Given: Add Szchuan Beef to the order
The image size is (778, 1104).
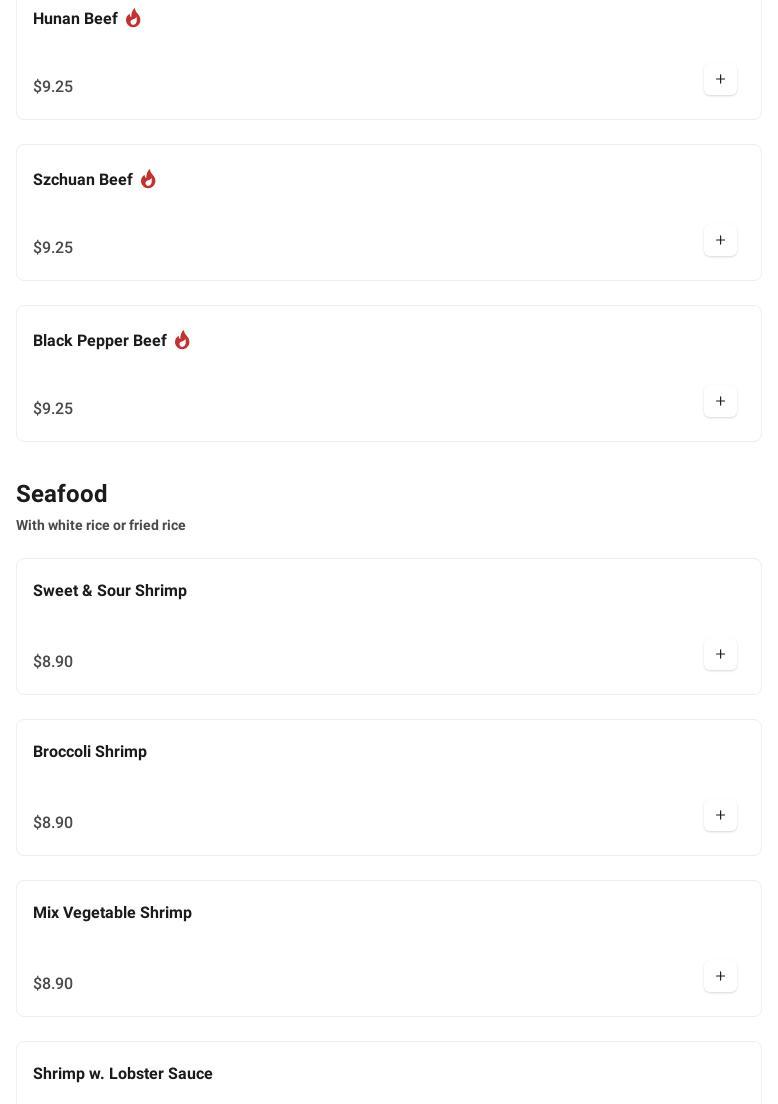Looking at the screenshot, I should coord(720,241).
